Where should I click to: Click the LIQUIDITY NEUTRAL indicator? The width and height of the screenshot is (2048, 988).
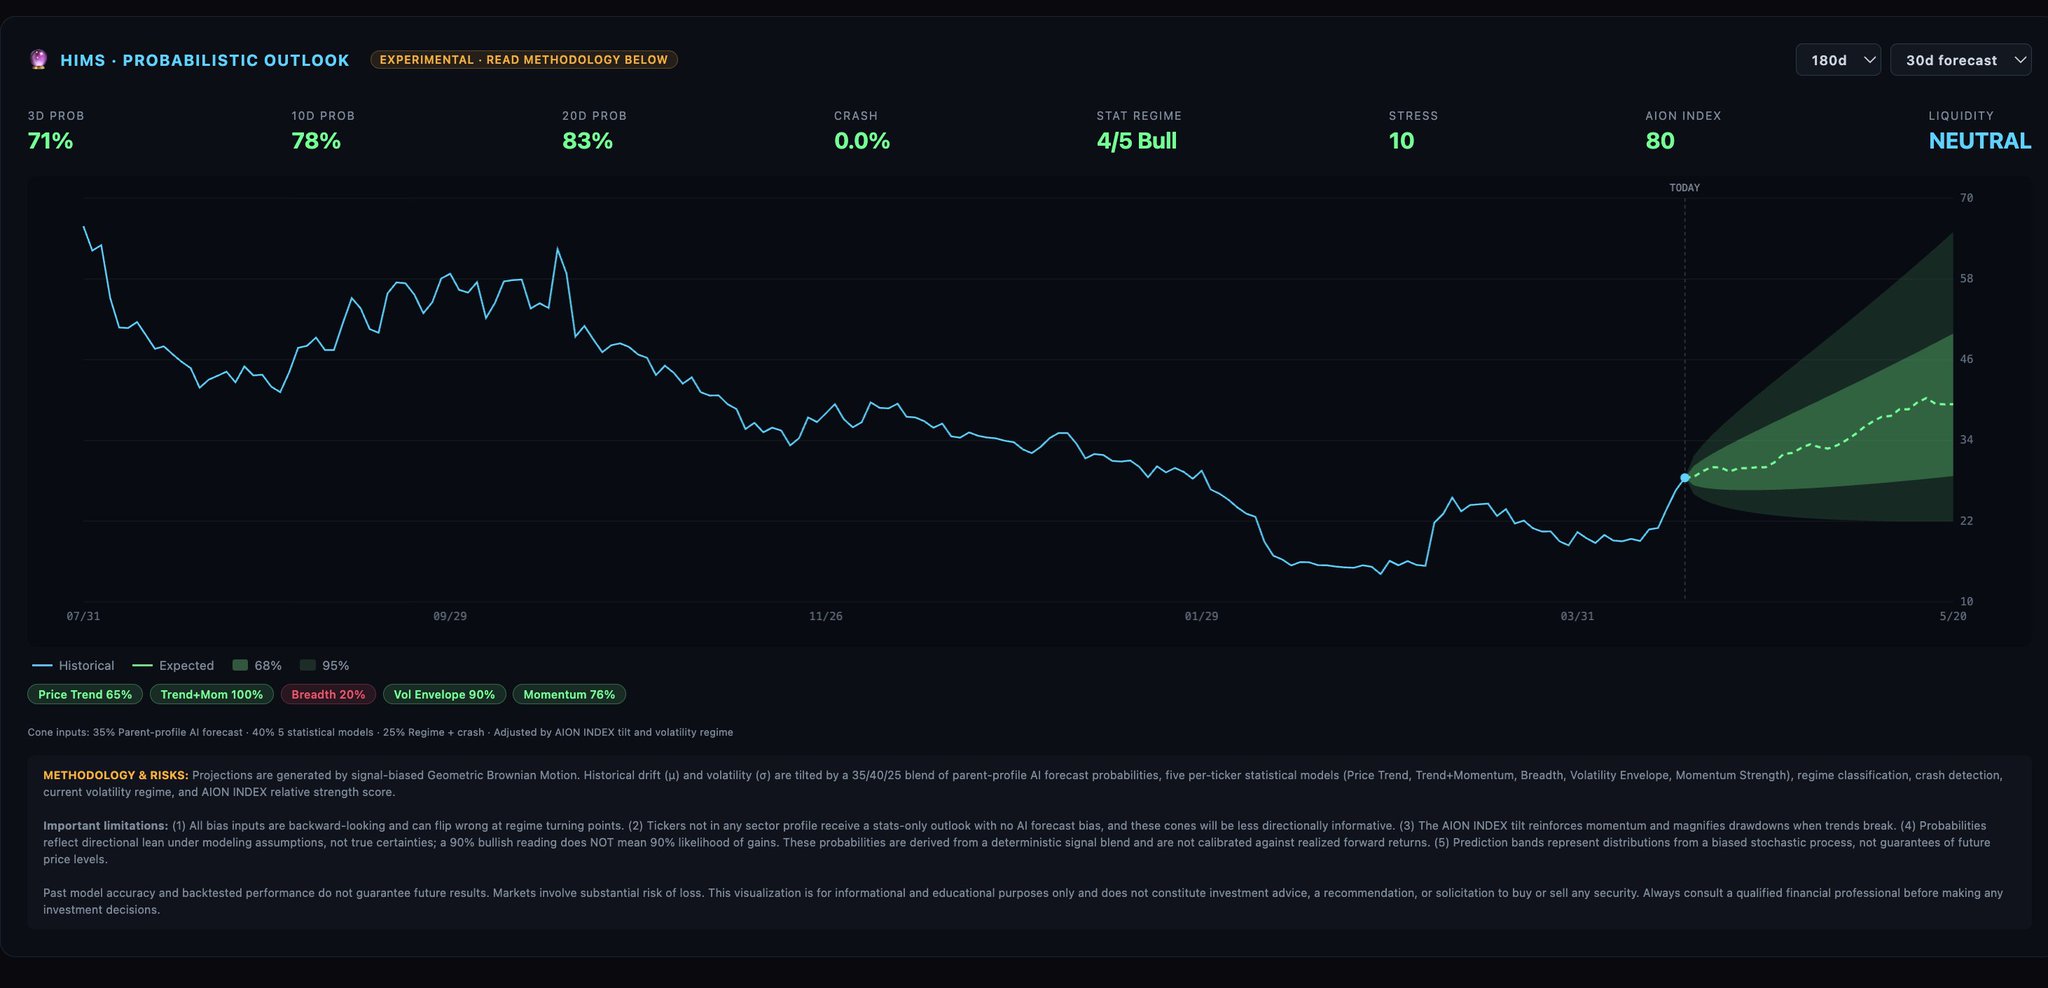tap(1979, 141)
